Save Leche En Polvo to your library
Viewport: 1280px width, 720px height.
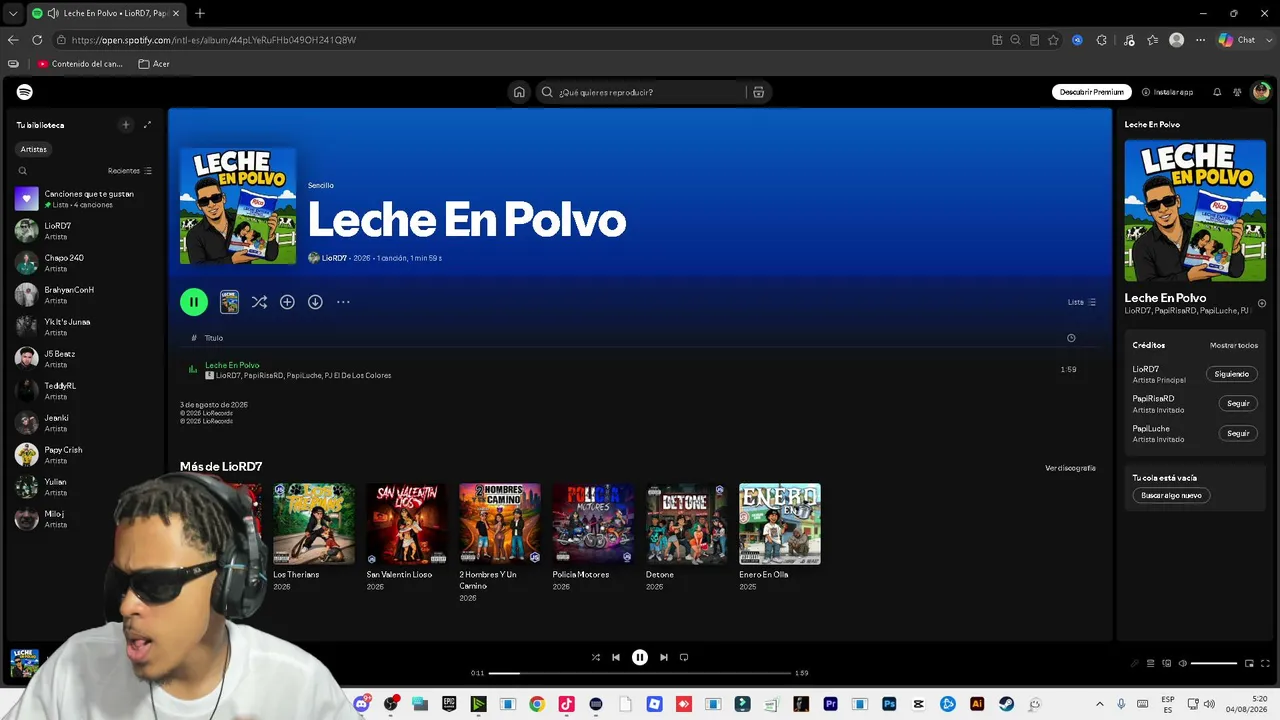[287, 302]
